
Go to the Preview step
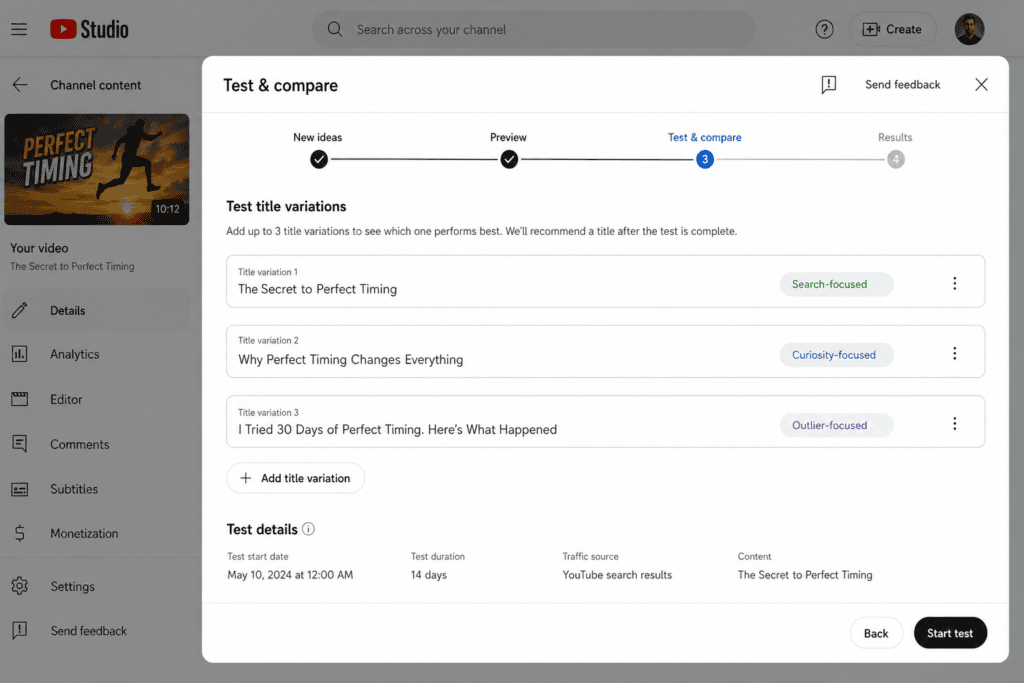pos(509,159)
